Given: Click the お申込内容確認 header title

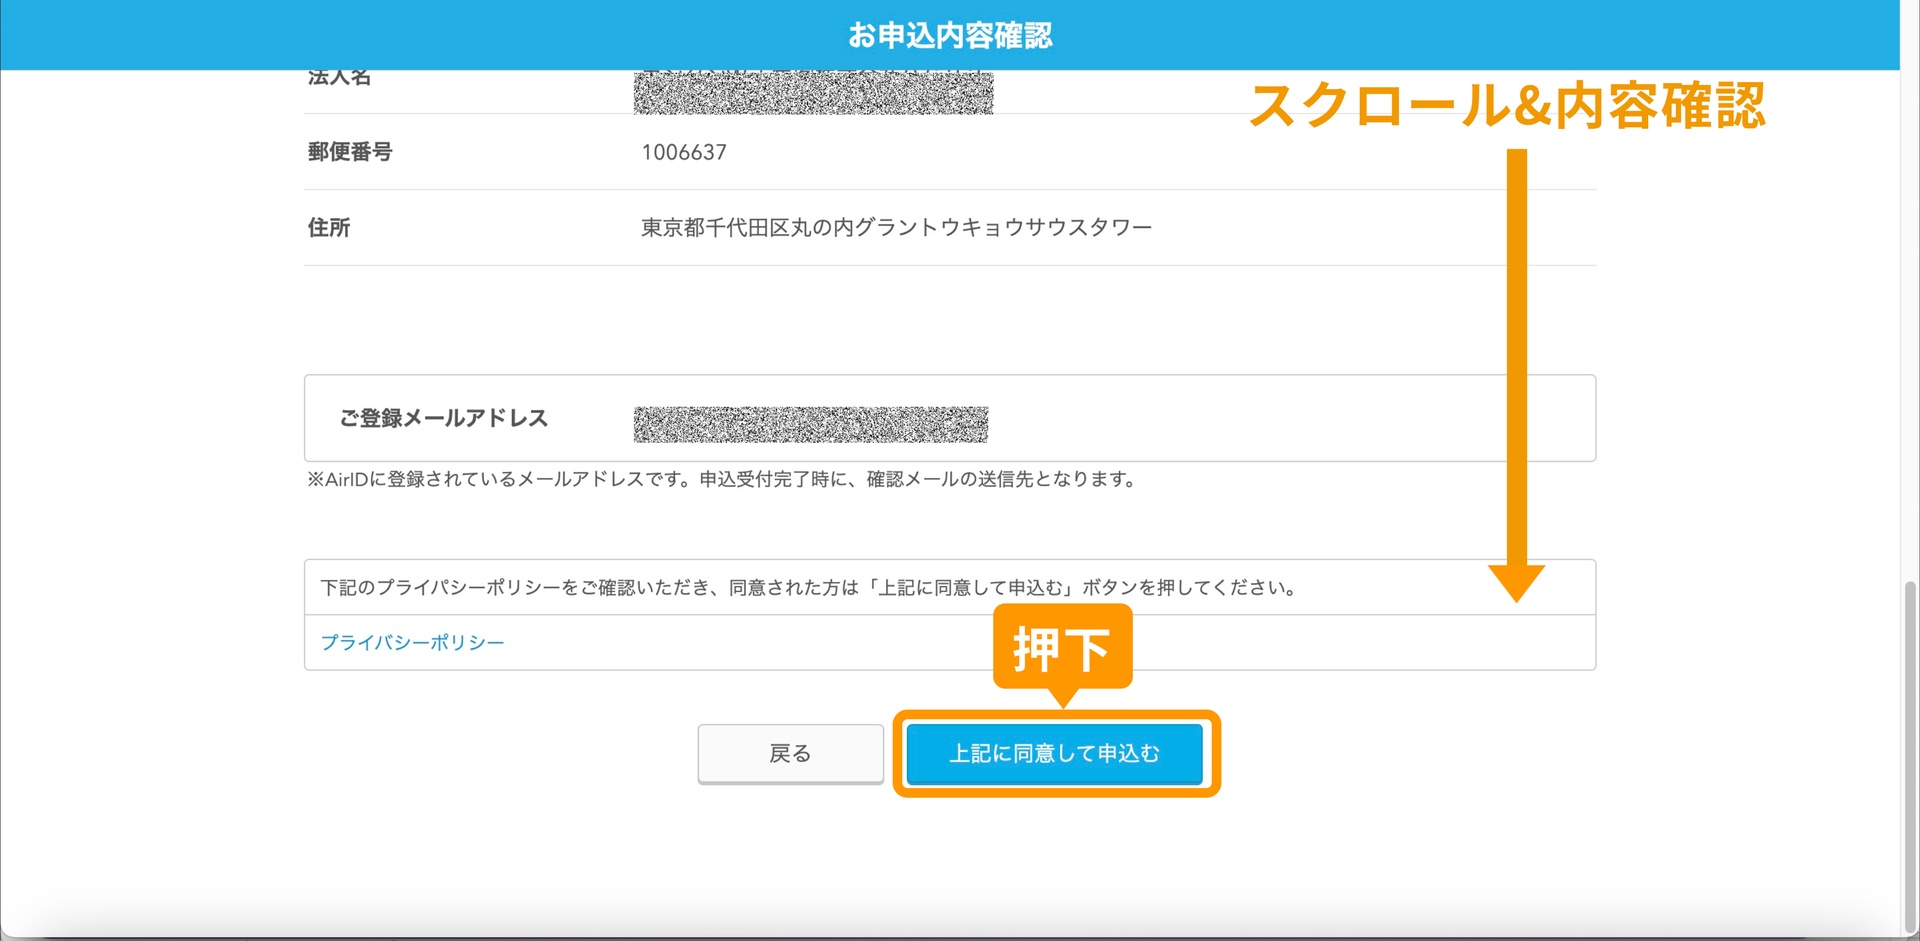Looking at the screenshot, I should point(950,36).
